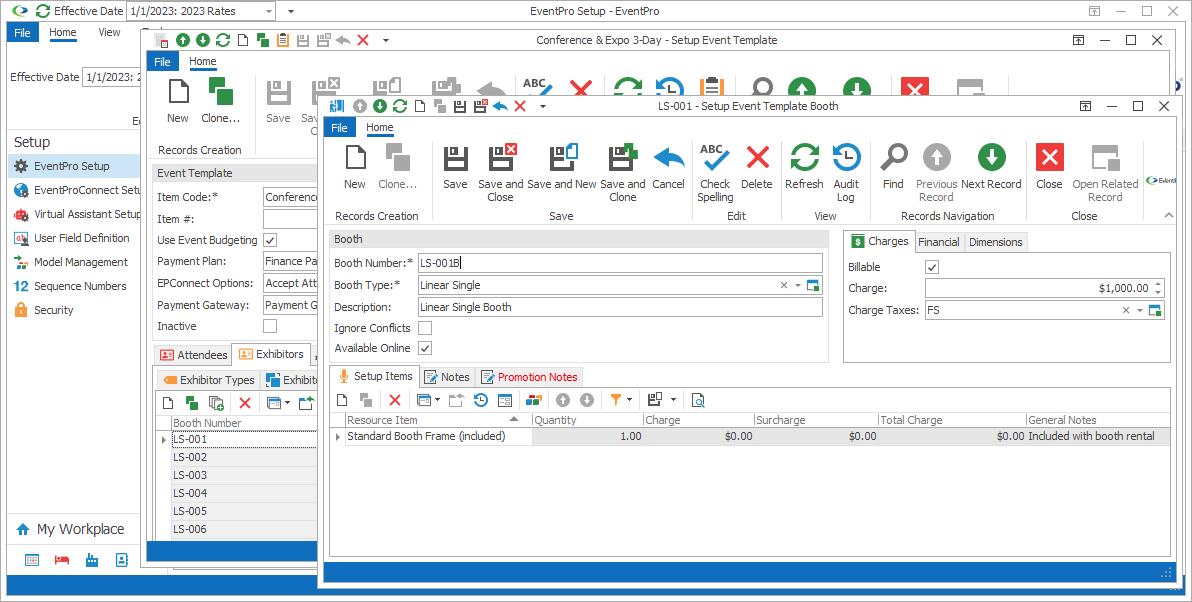The image size is (1192, 602).
Task: Run Check Spelling on the booth
Action: [715, 173]
